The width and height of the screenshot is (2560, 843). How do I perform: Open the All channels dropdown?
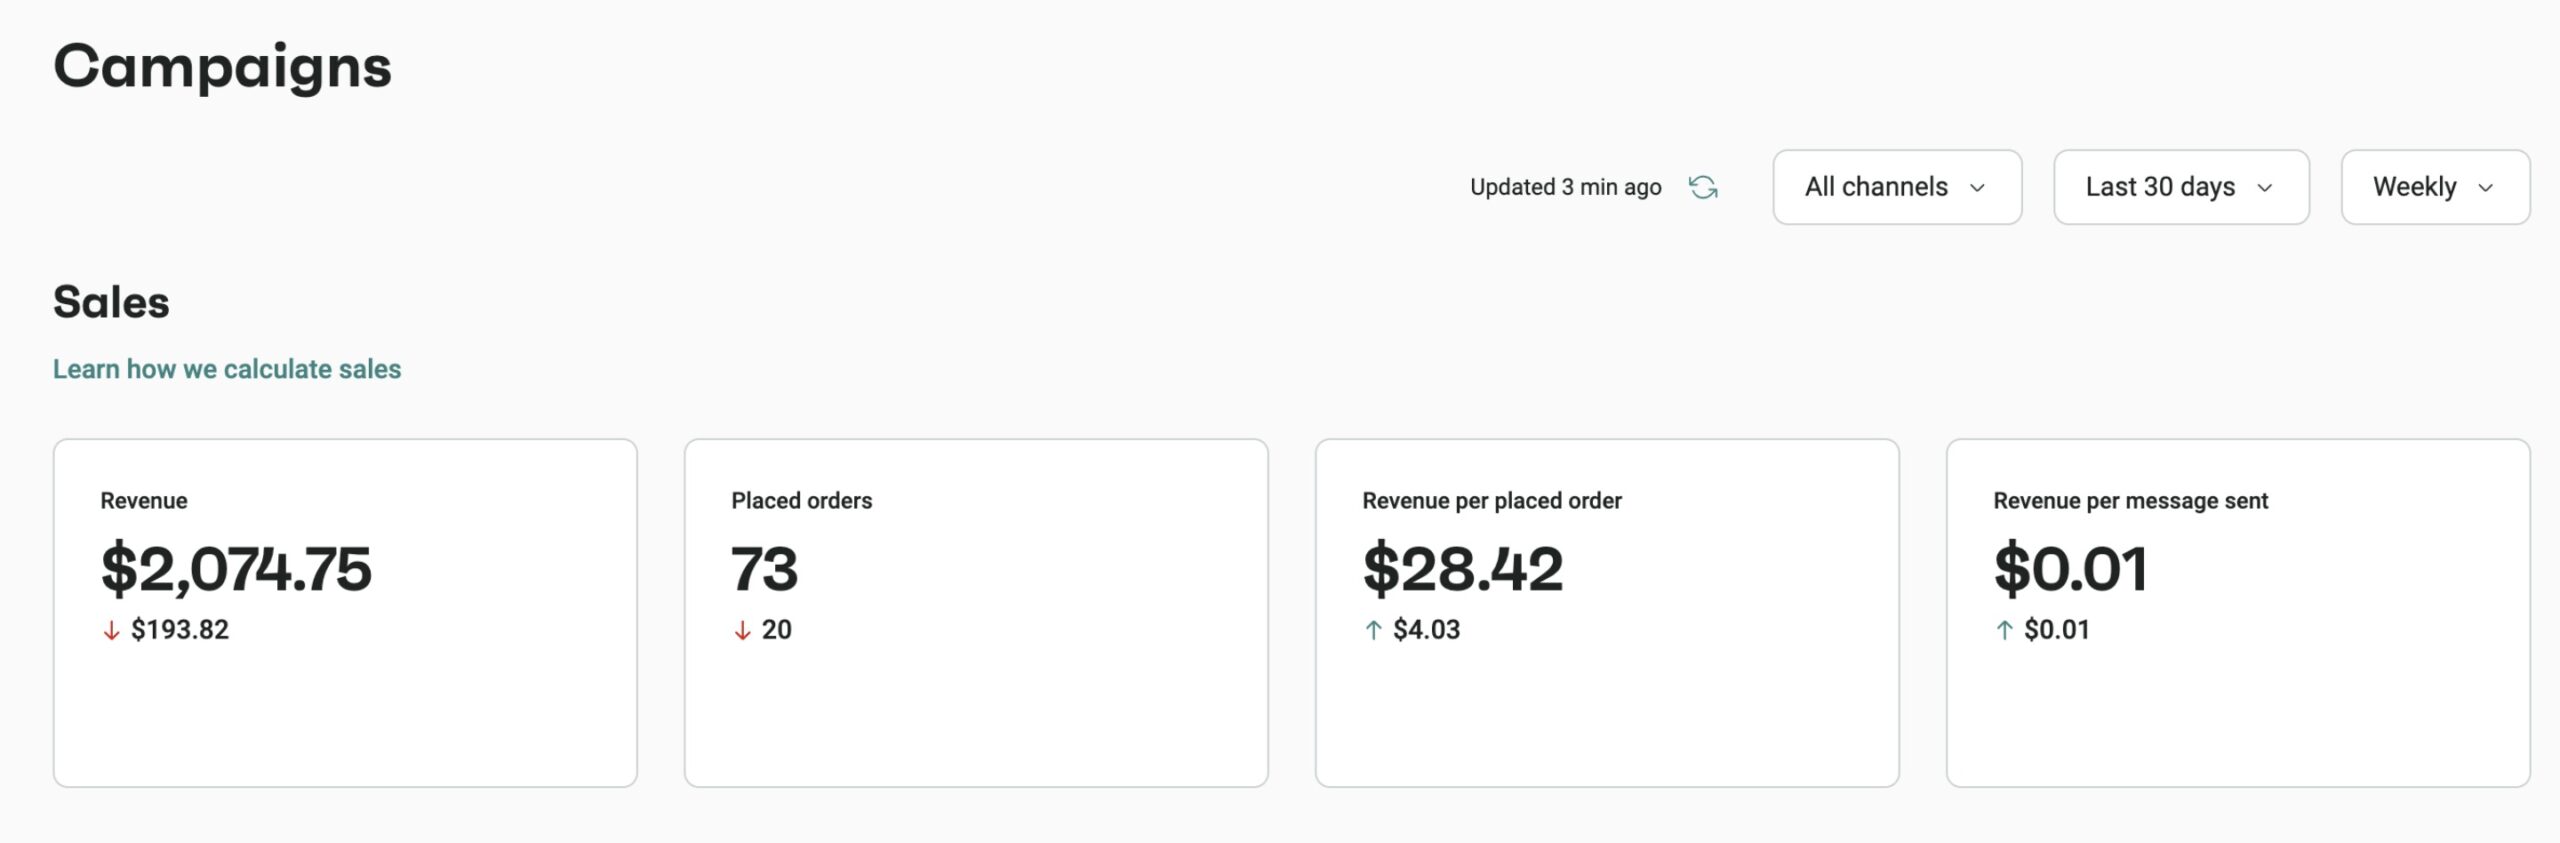click(1897, 187)
